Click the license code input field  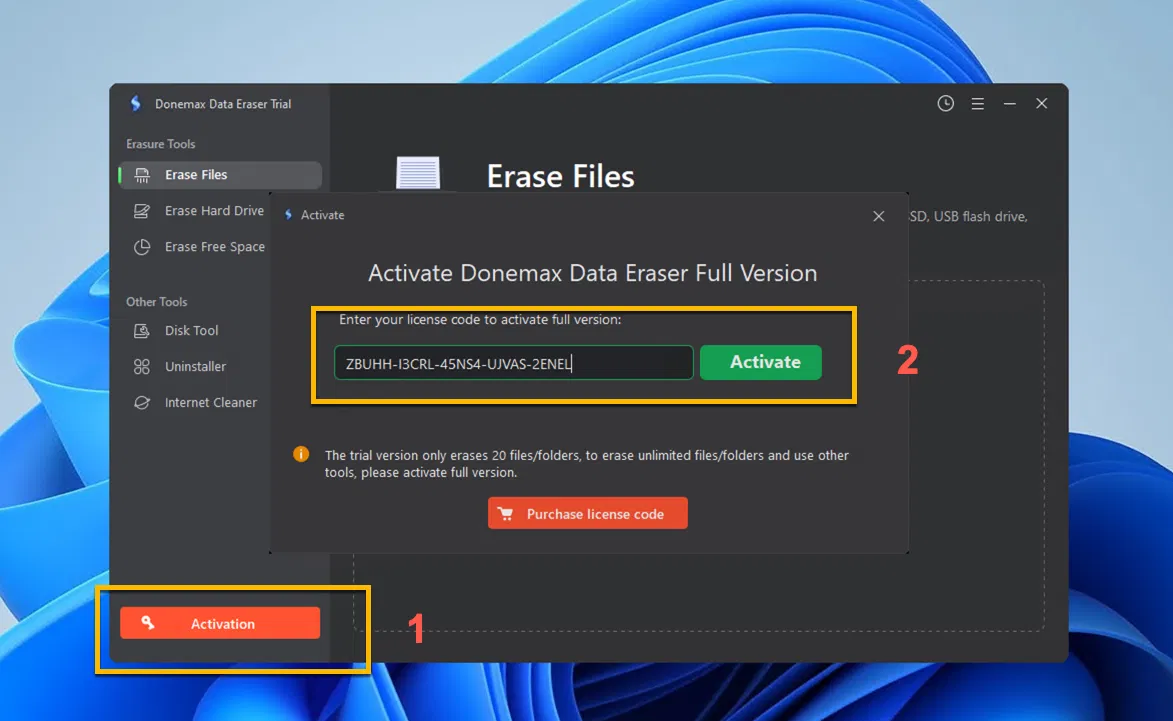[512, 362]
